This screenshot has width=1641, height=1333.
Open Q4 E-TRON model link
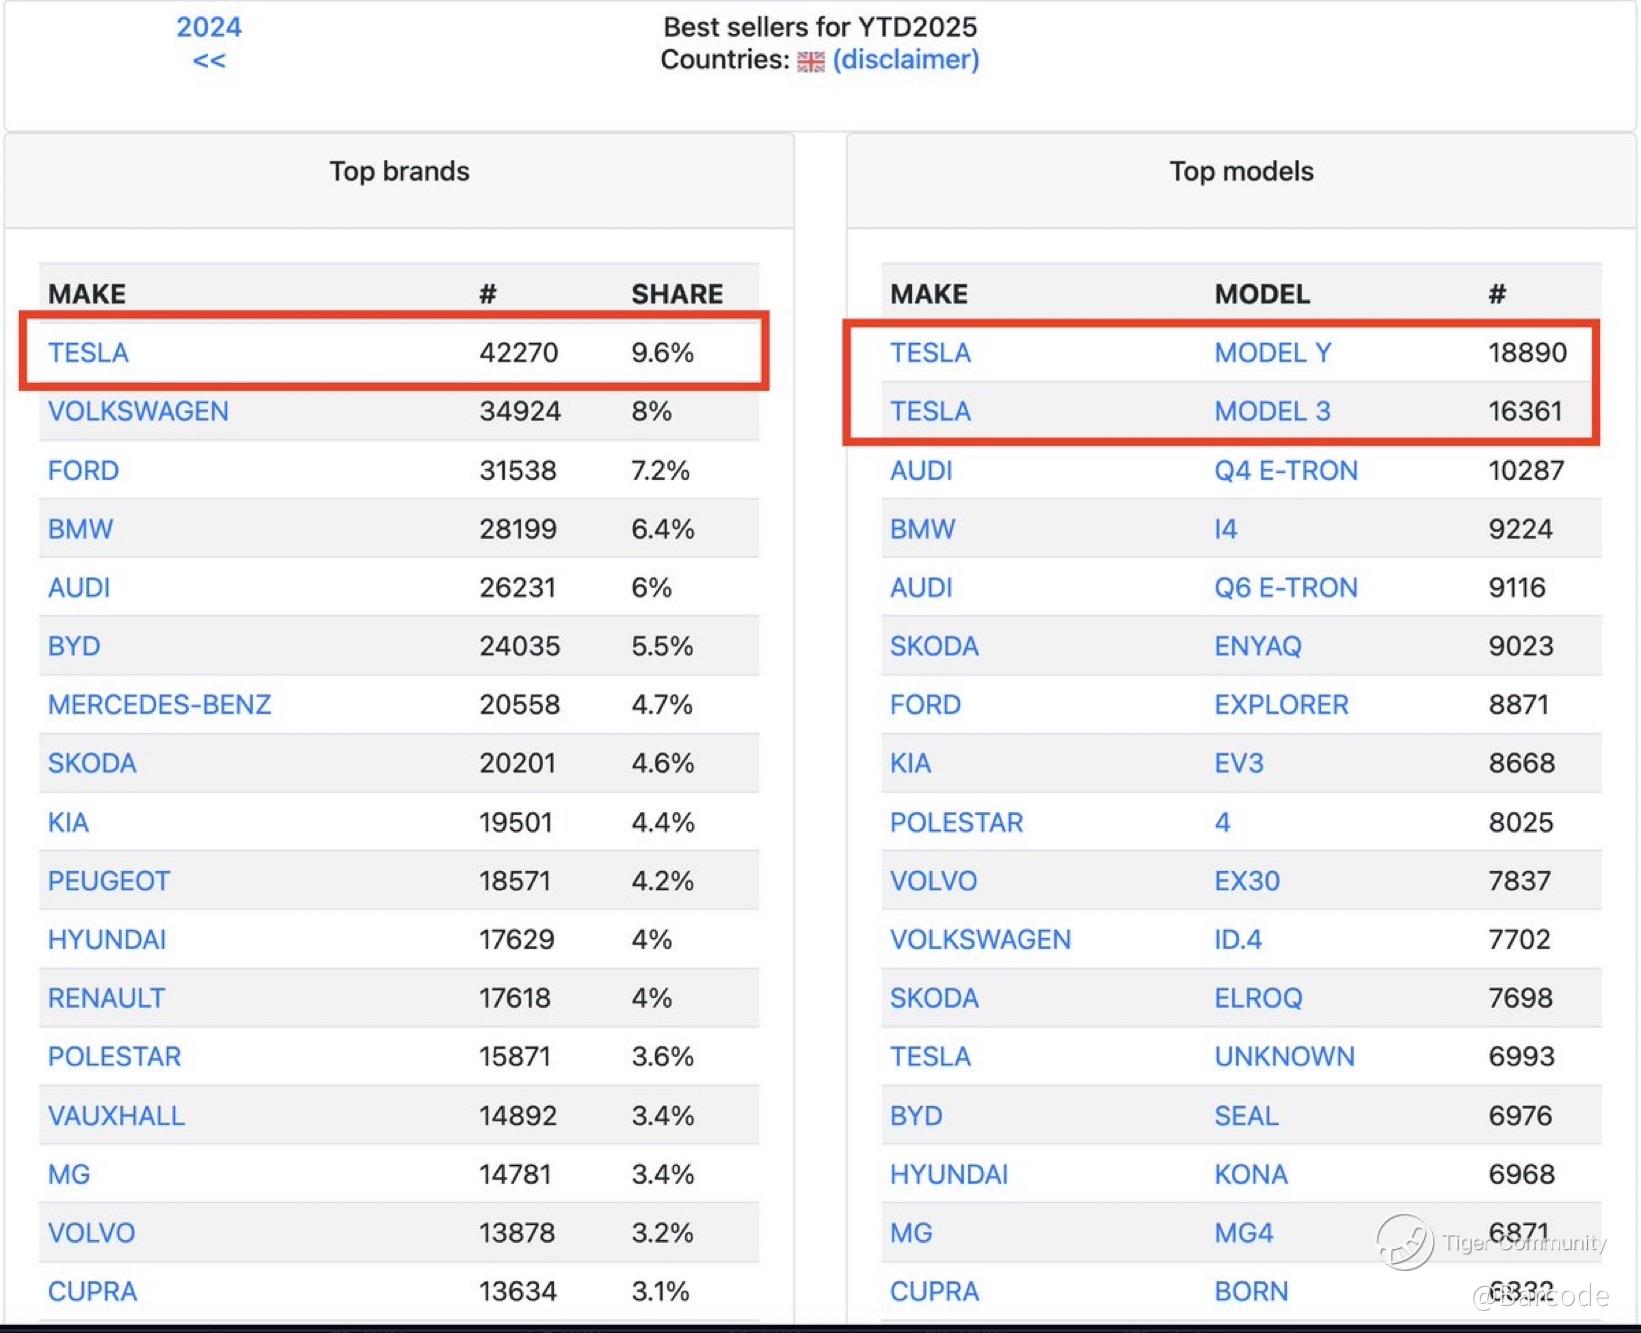click(x=1285, y=470)
